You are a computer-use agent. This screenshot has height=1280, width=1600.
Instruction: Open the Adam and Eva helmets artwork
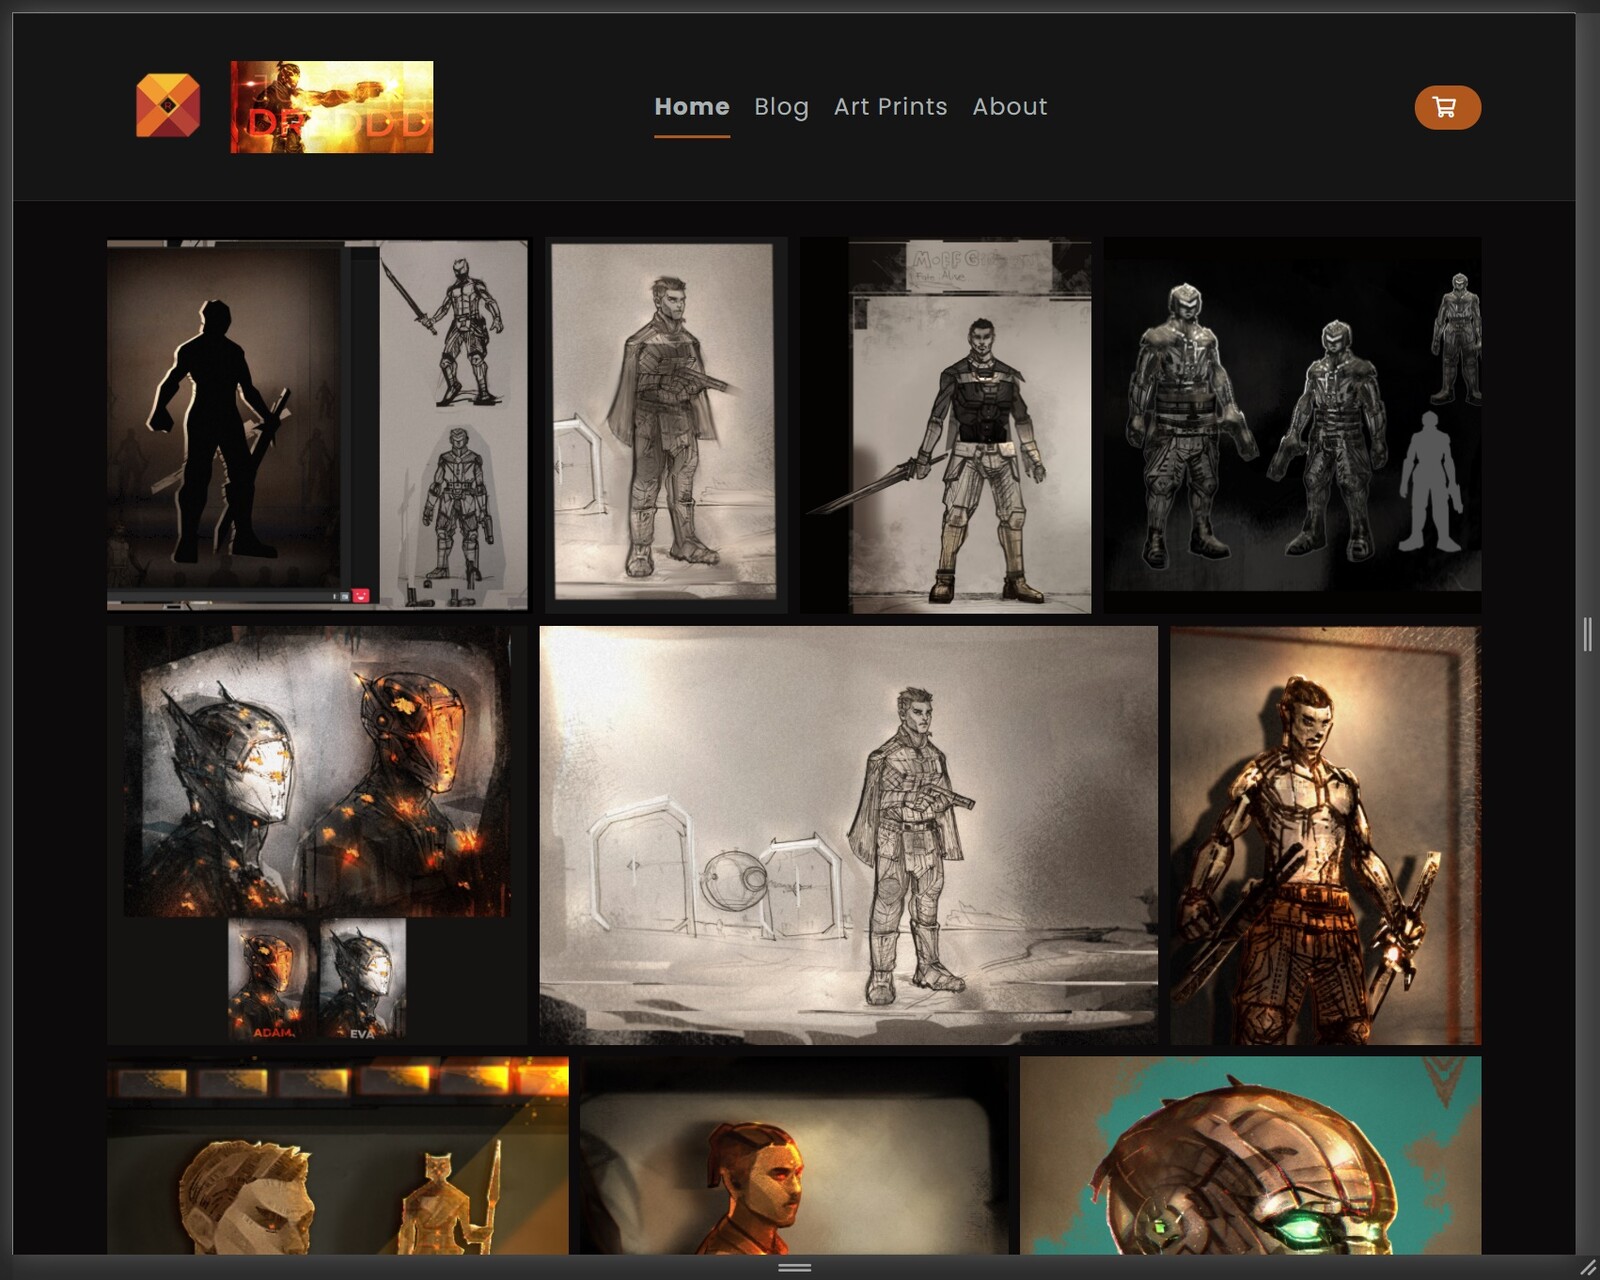[x=317, y=835]
